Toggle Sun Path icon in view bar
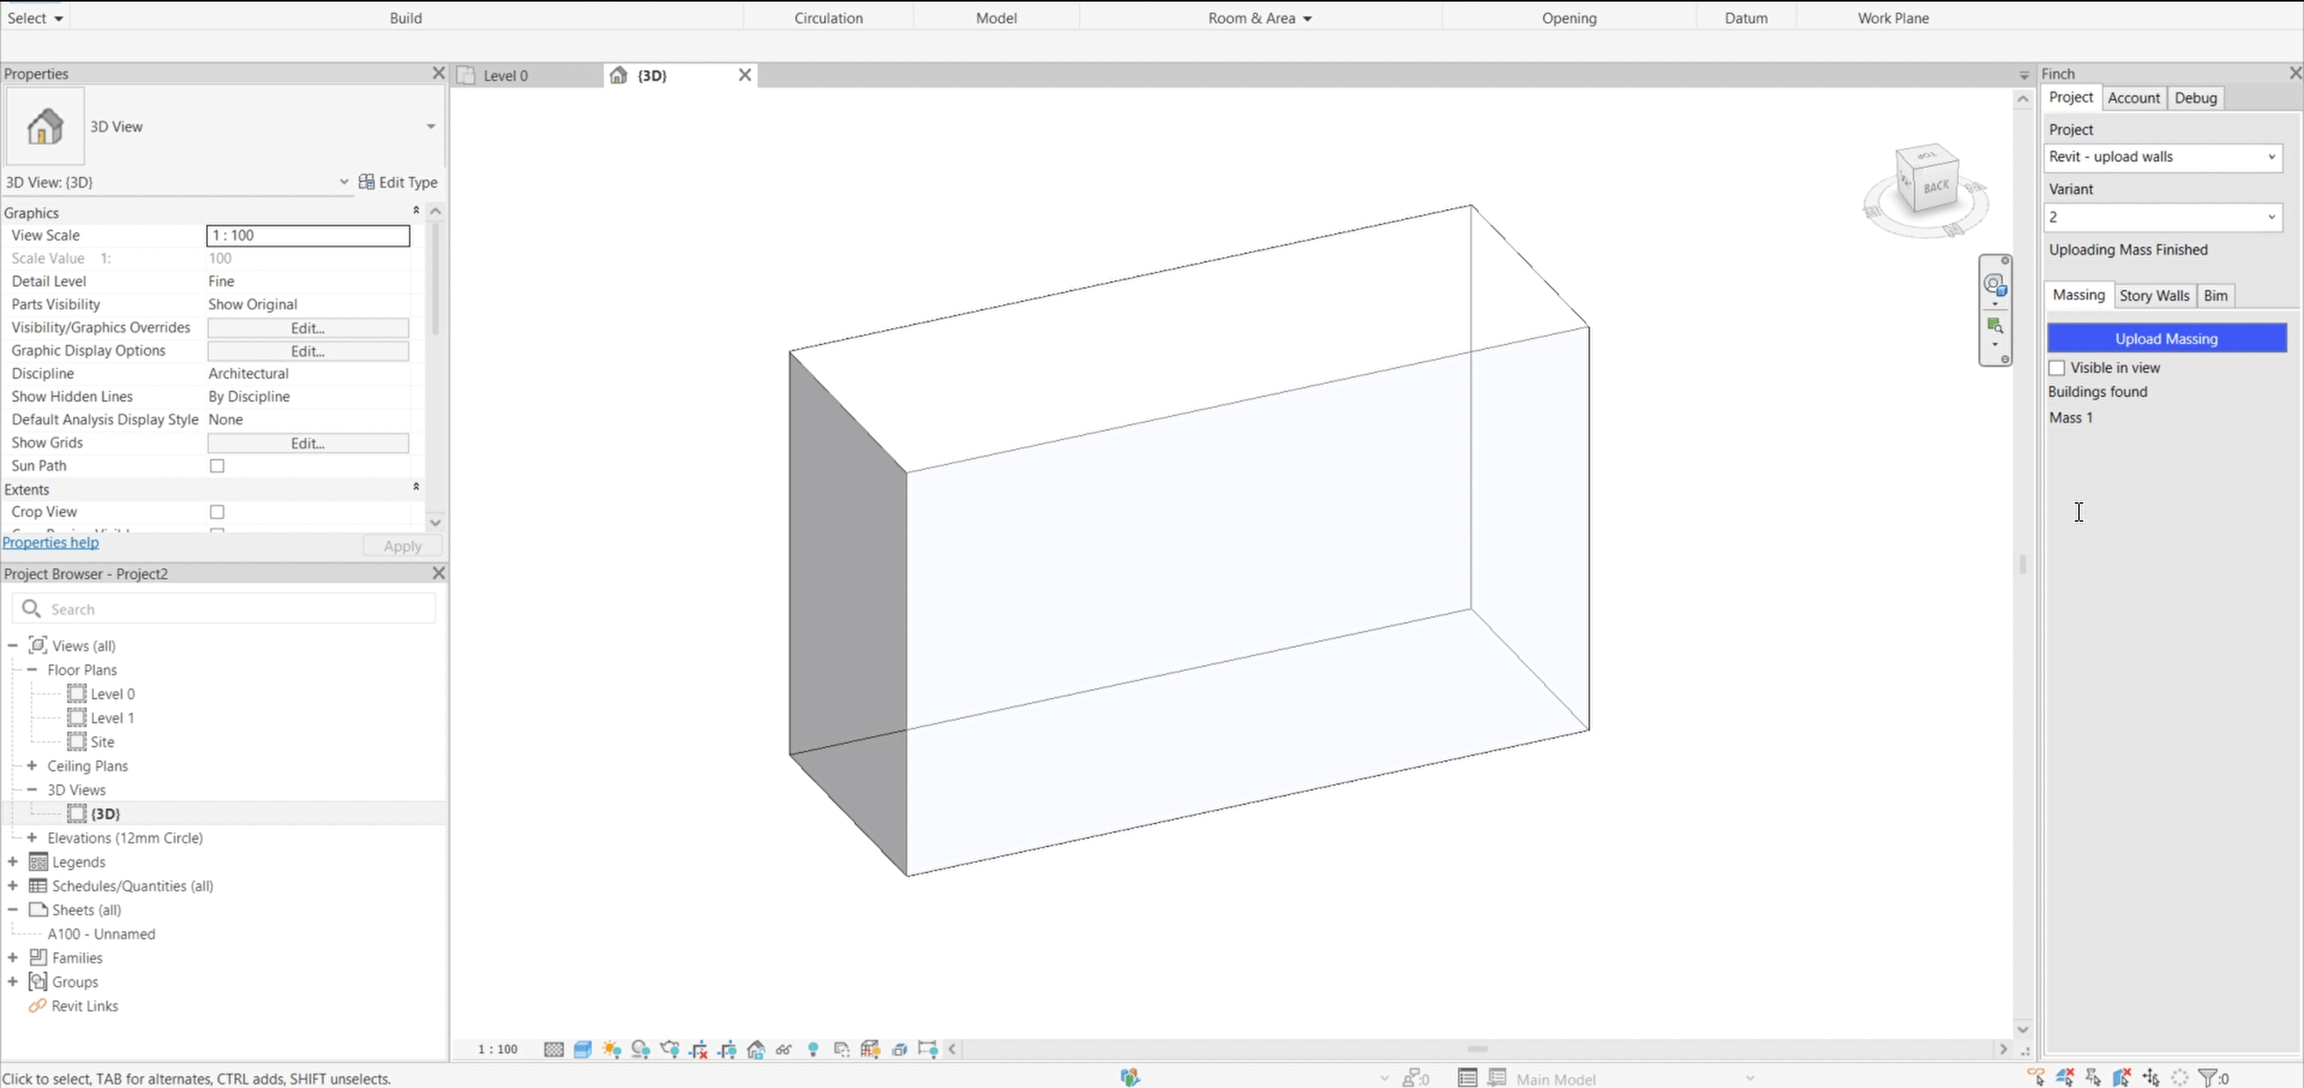The image size is (2304, 1088). [612, 1049]
